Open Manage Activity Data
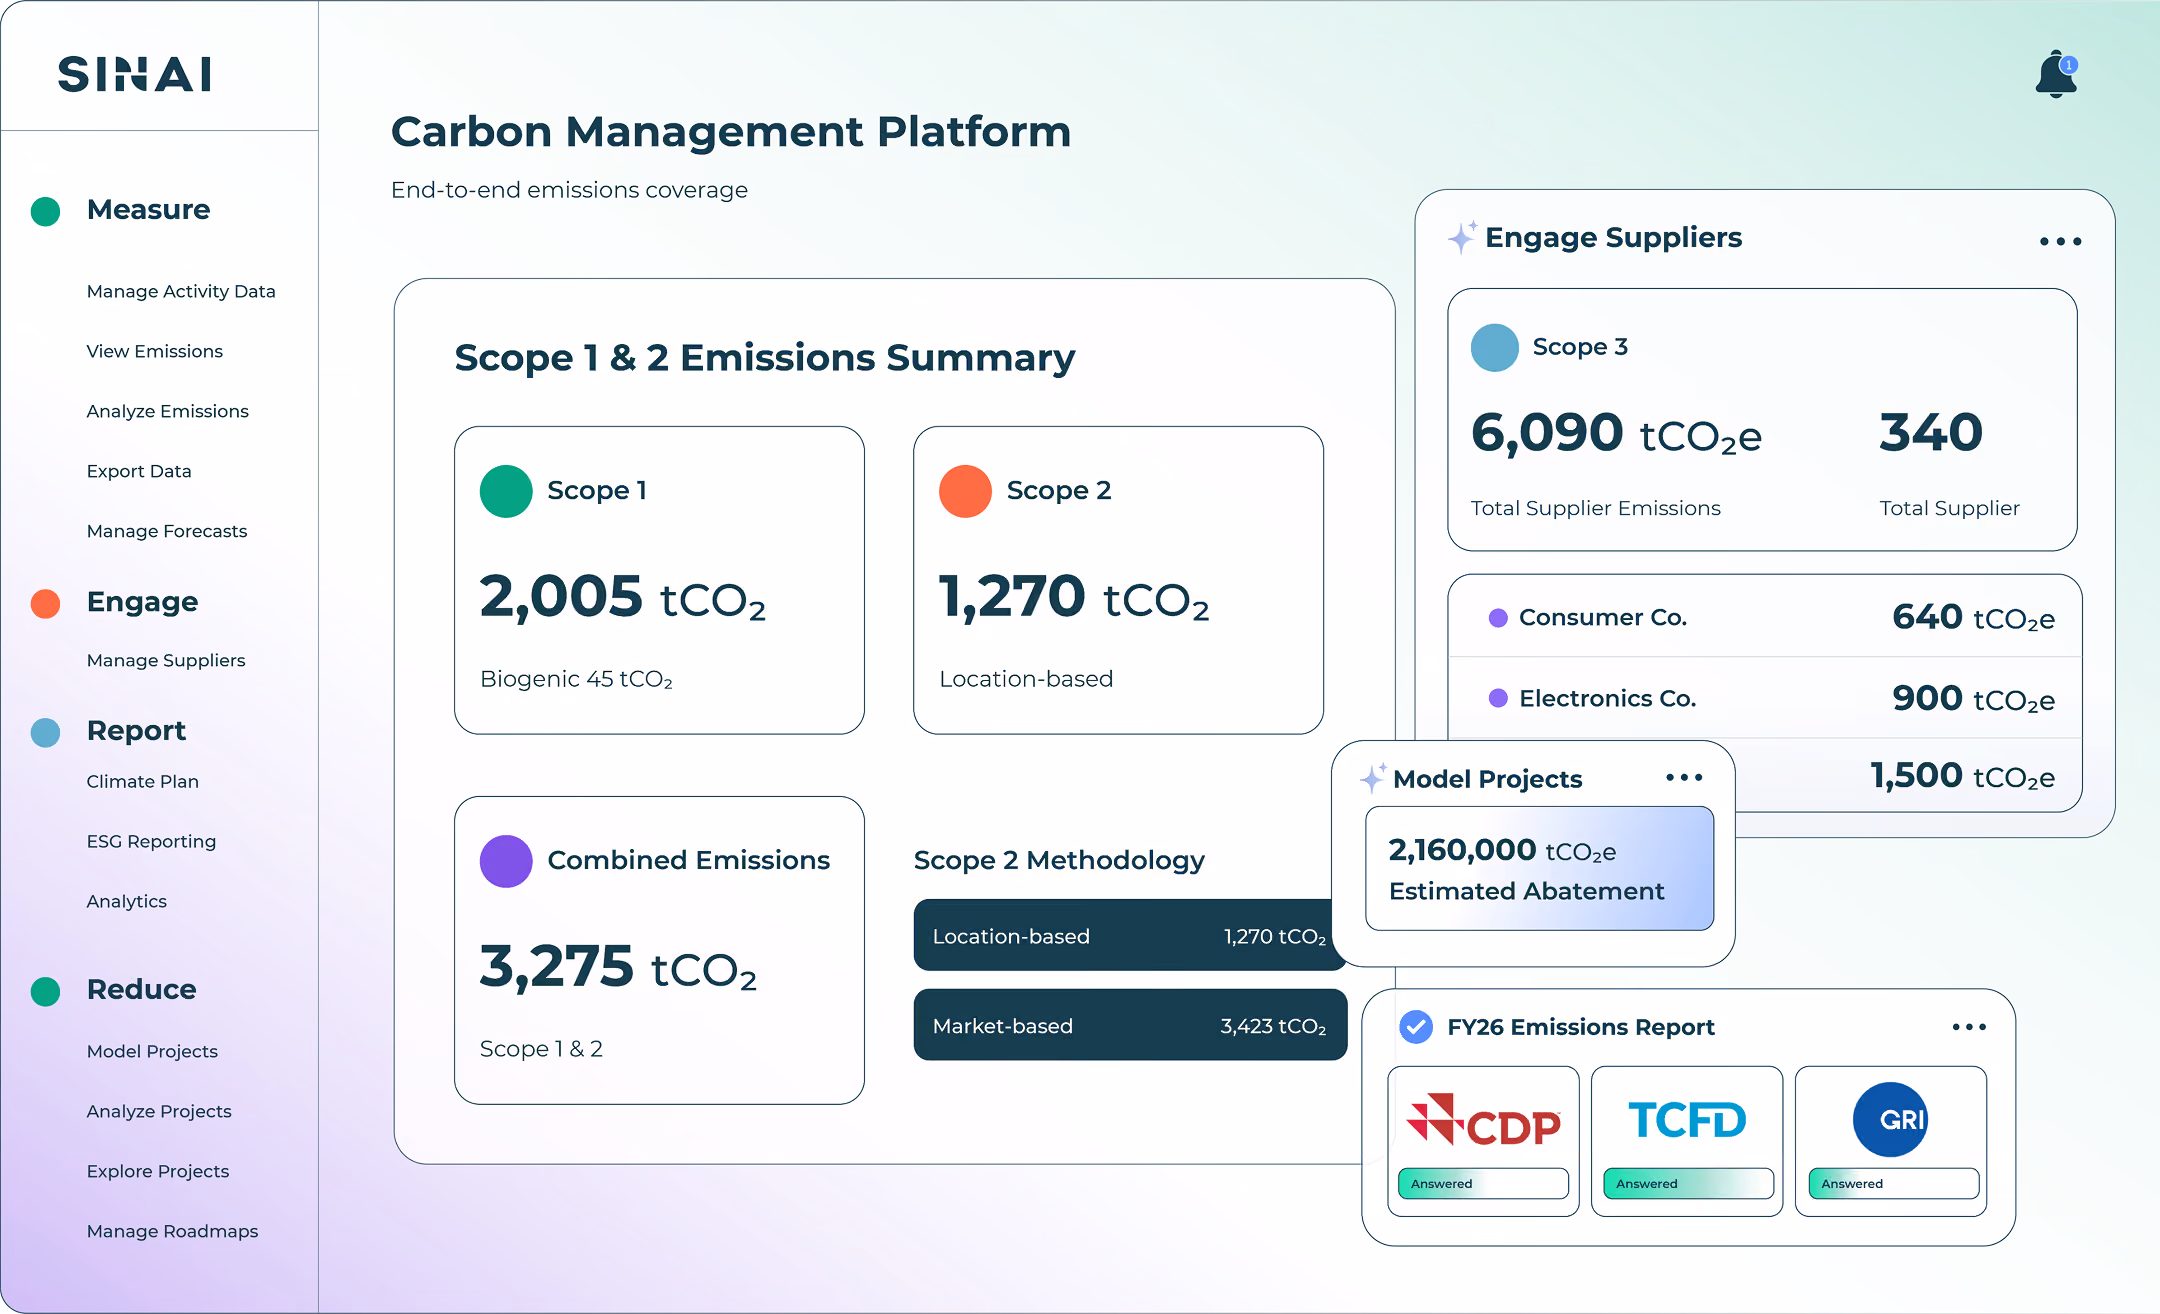 click(181, 291)
